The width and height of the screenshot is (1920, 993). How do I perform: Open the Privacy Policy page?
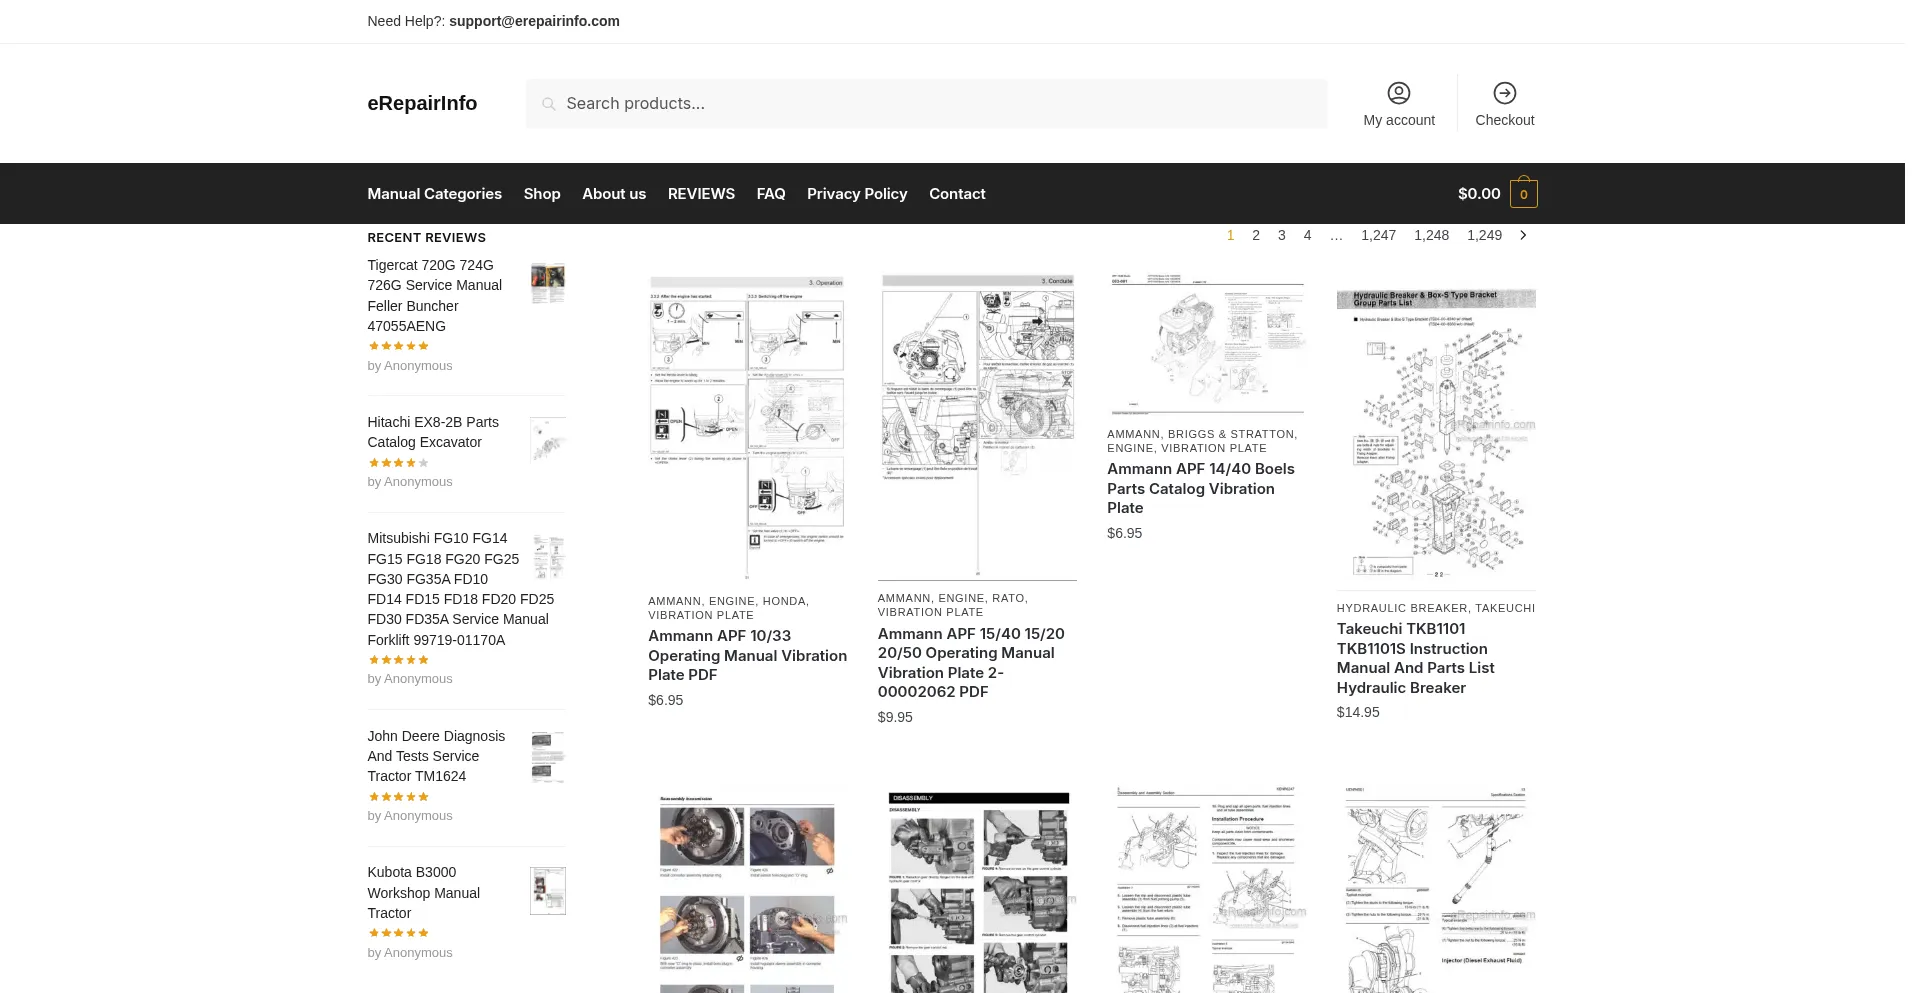(x=857, y=194)
